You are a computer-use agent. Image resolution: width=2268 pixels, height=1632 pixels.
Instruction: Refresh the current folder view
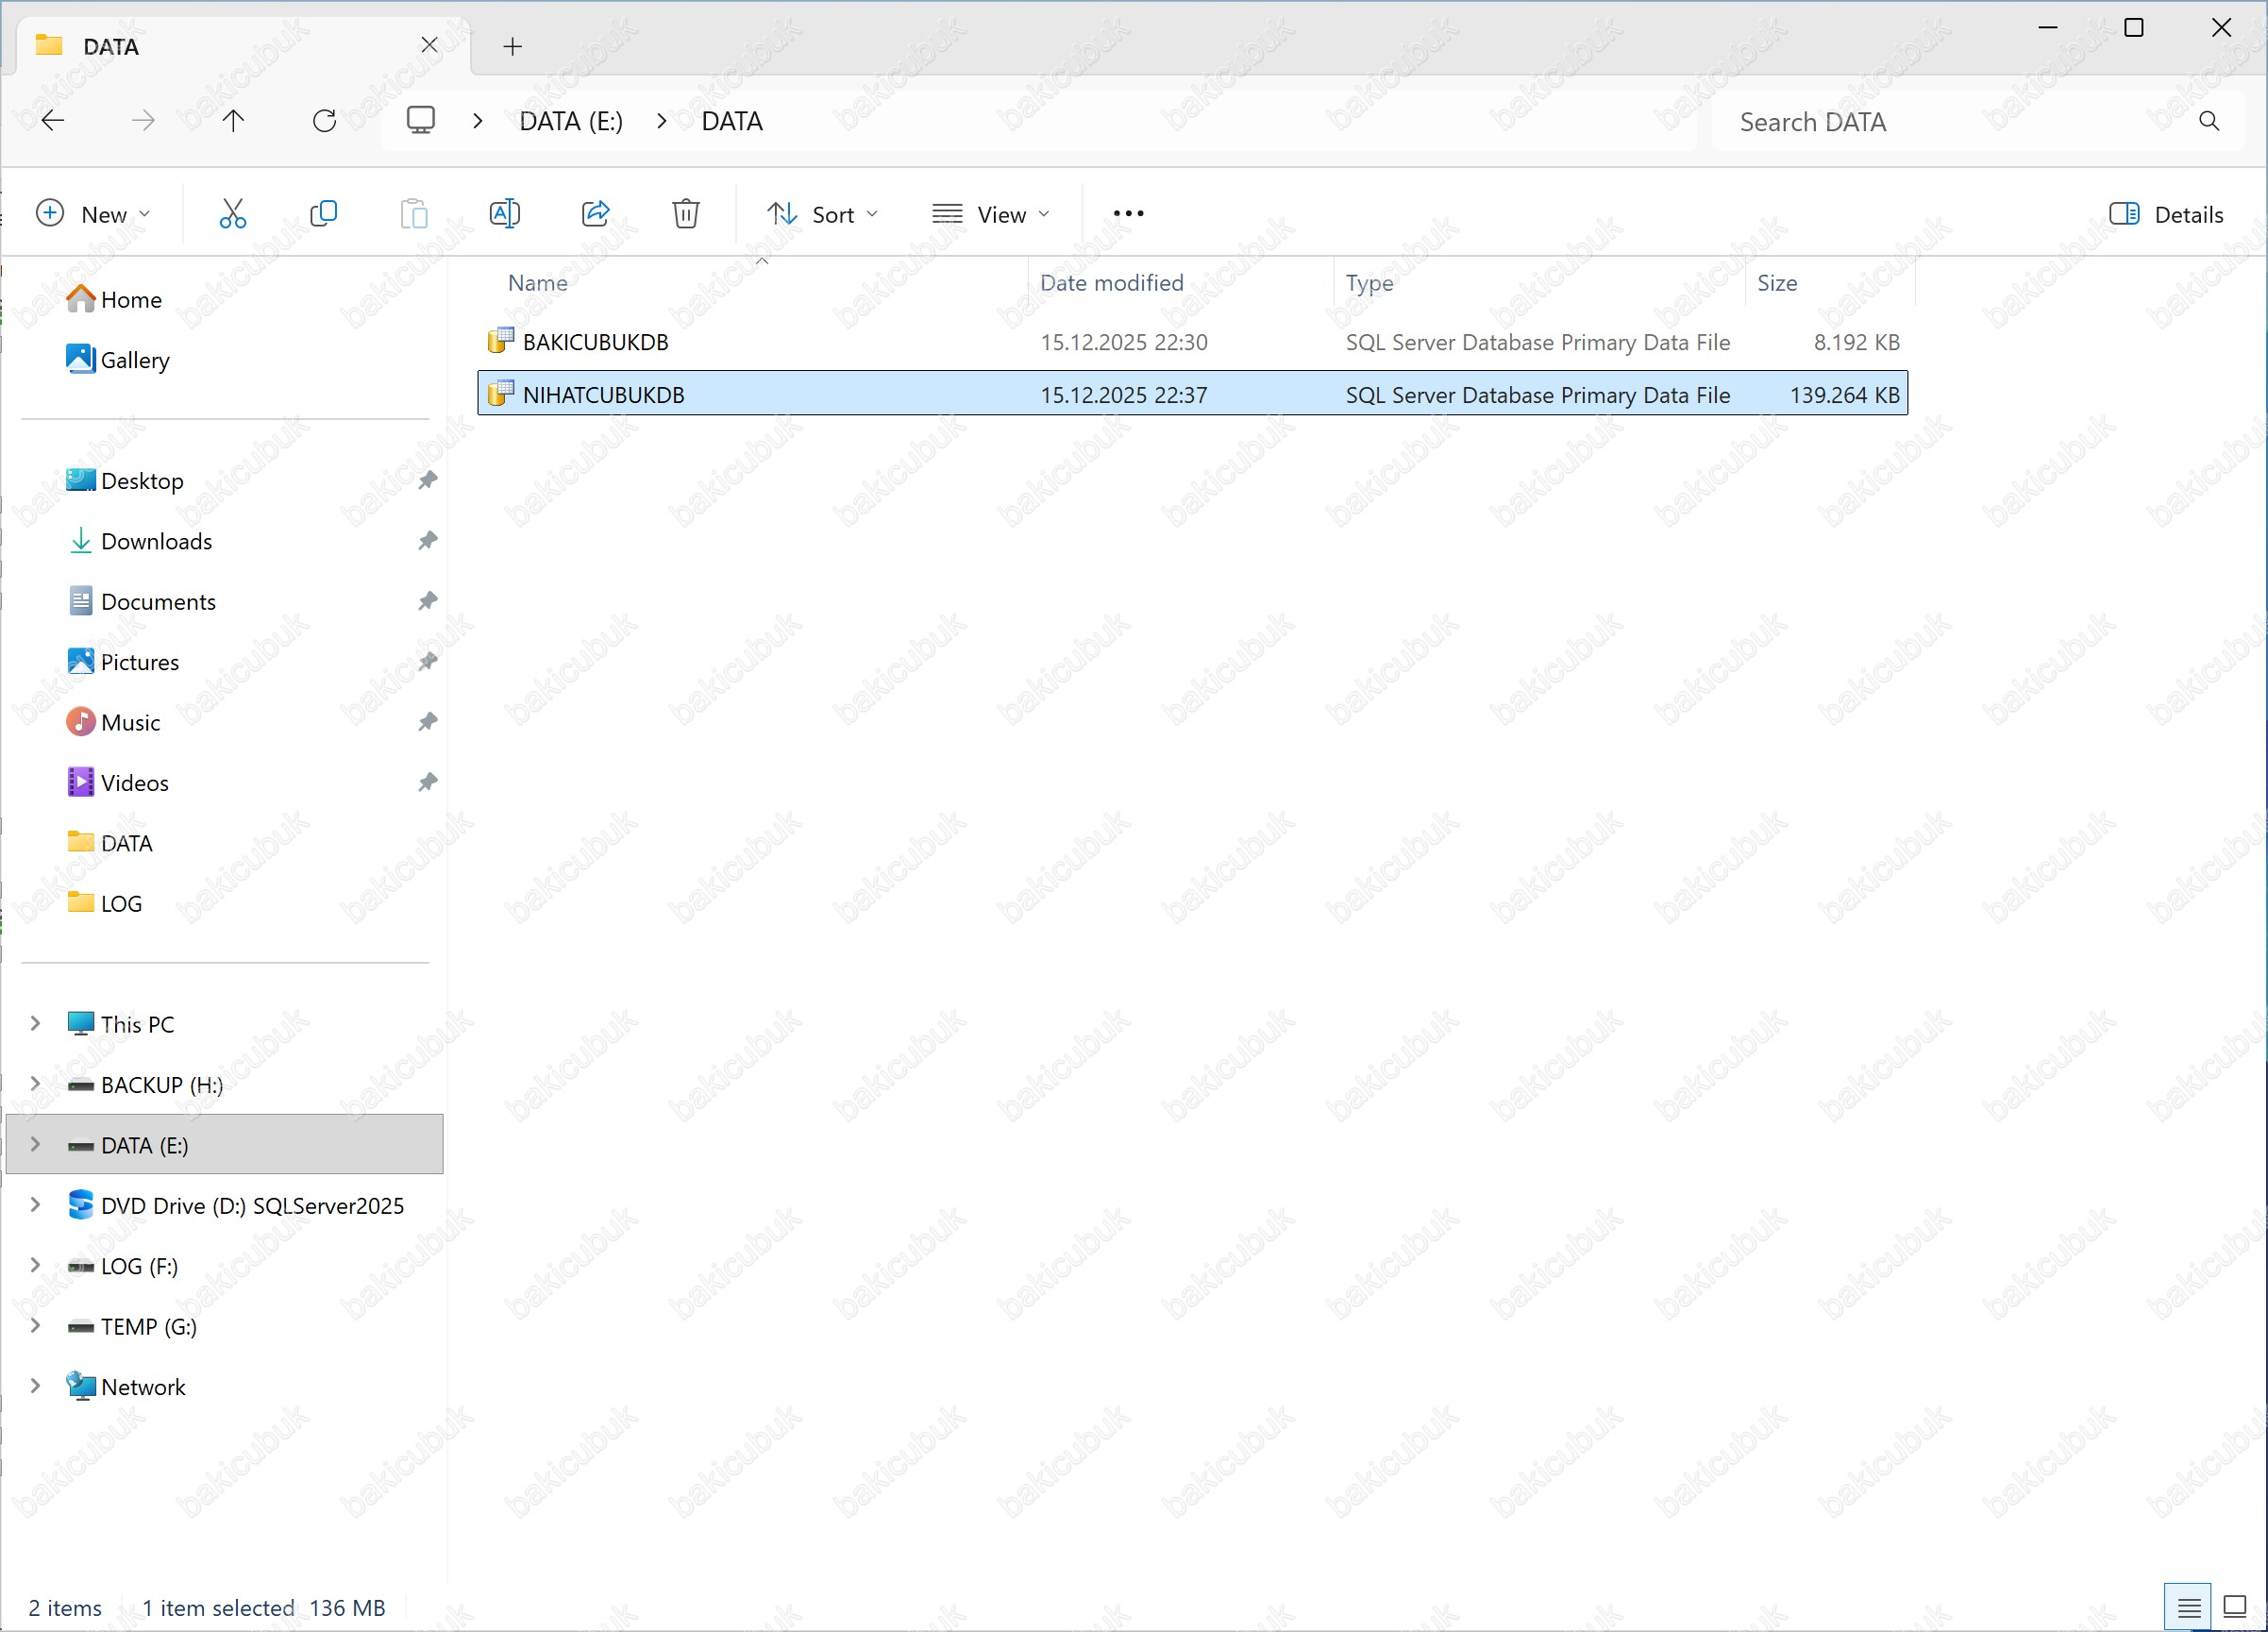click(x=324, y=121)
